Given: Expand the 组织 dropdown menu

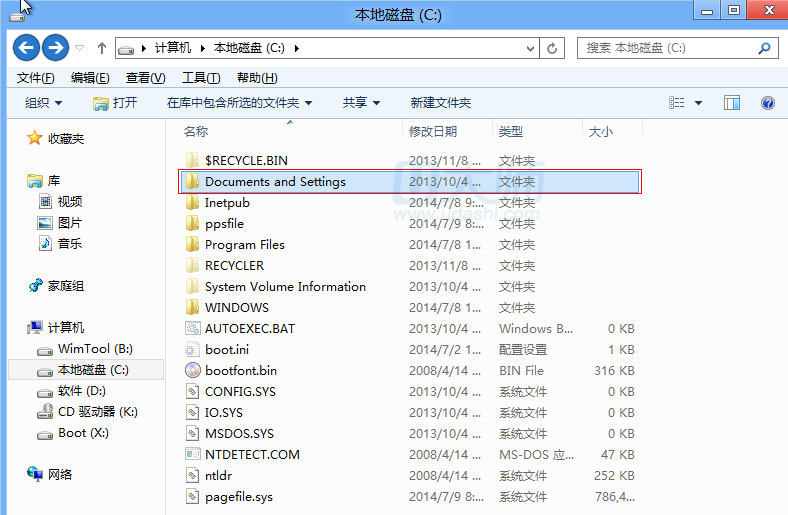Looking at the screenshot, I should point(43,103).
